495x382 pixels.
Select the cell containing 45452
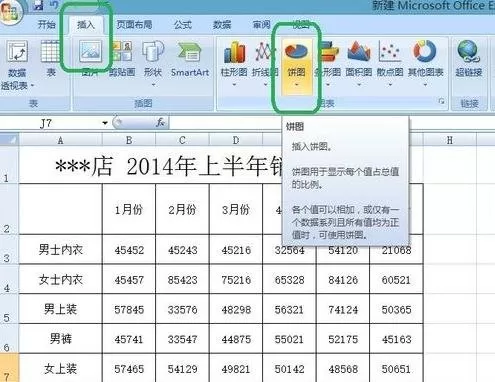pyautogui.click(x=129, y=250)
